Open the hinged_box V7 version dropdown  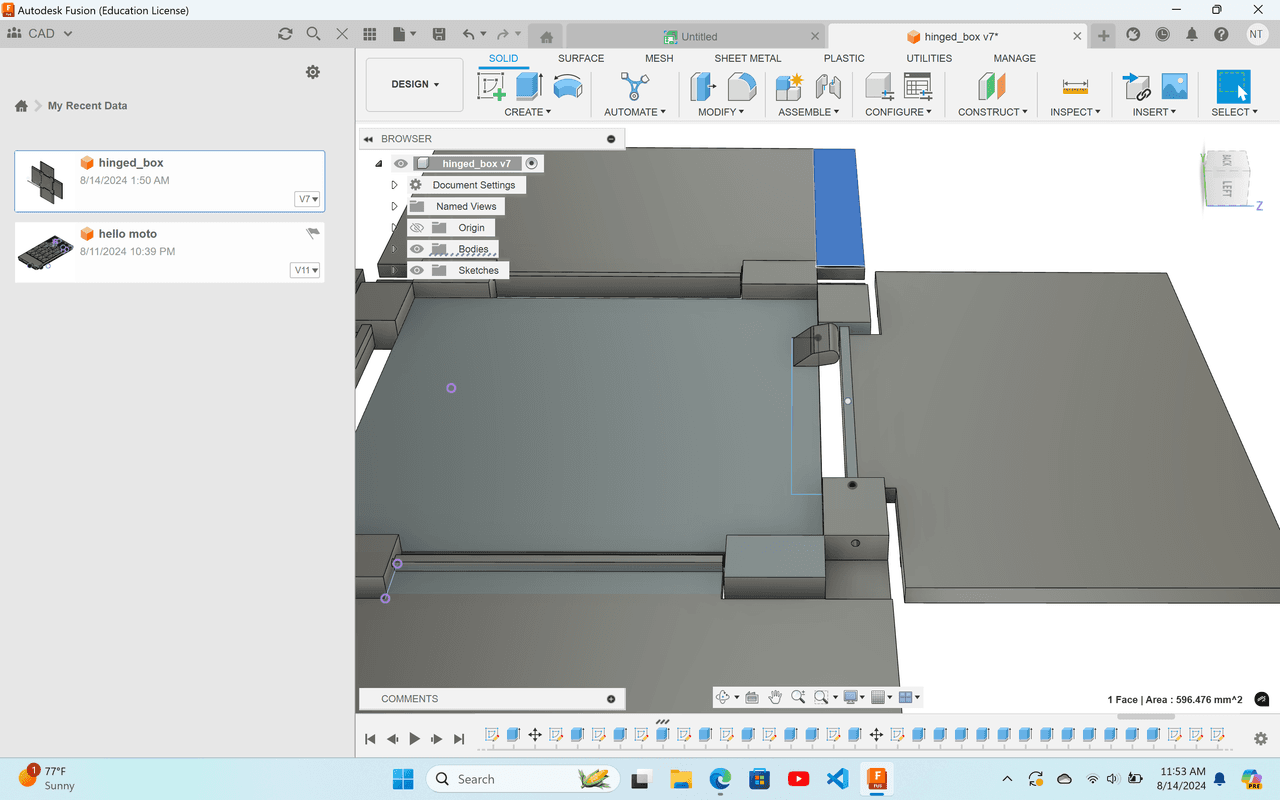307,199
